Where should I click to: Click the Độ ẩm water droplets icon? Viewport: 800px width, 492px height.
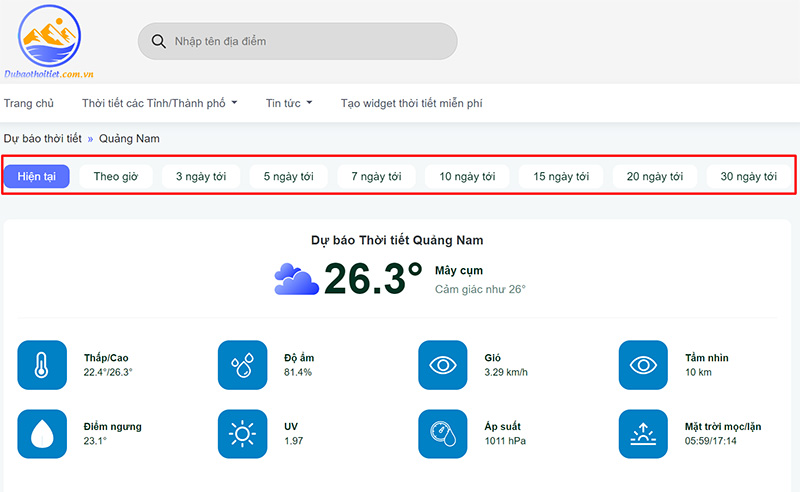tap(242, 365)
